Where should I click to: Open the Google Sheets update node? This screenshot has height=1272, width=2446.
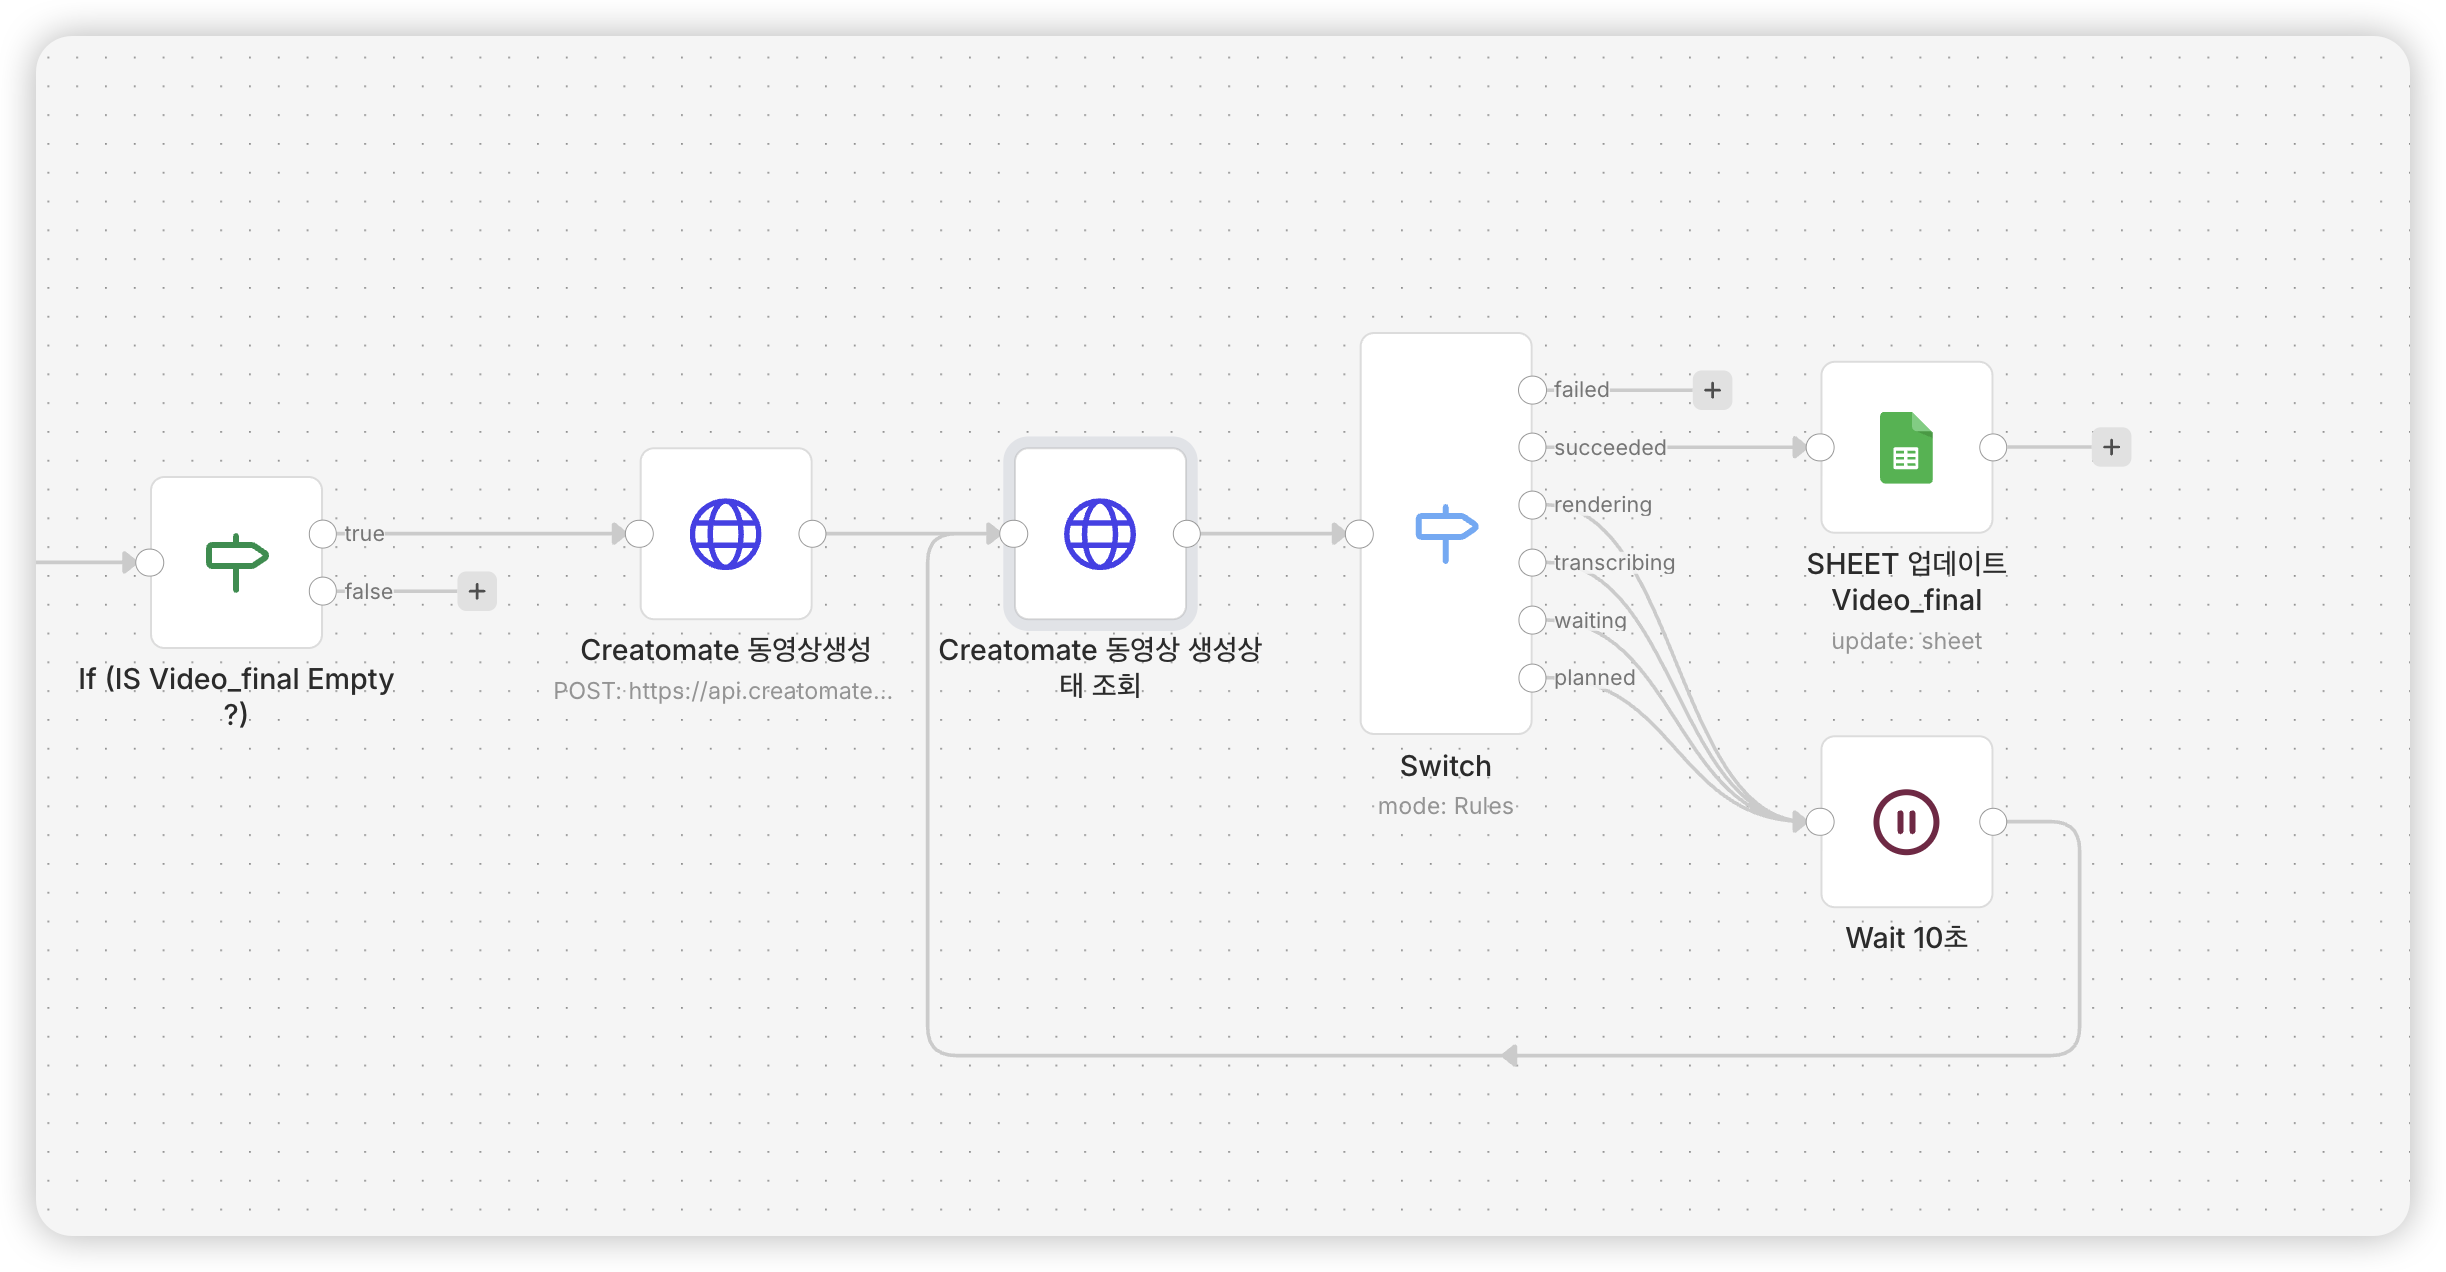coord(1906,447)
